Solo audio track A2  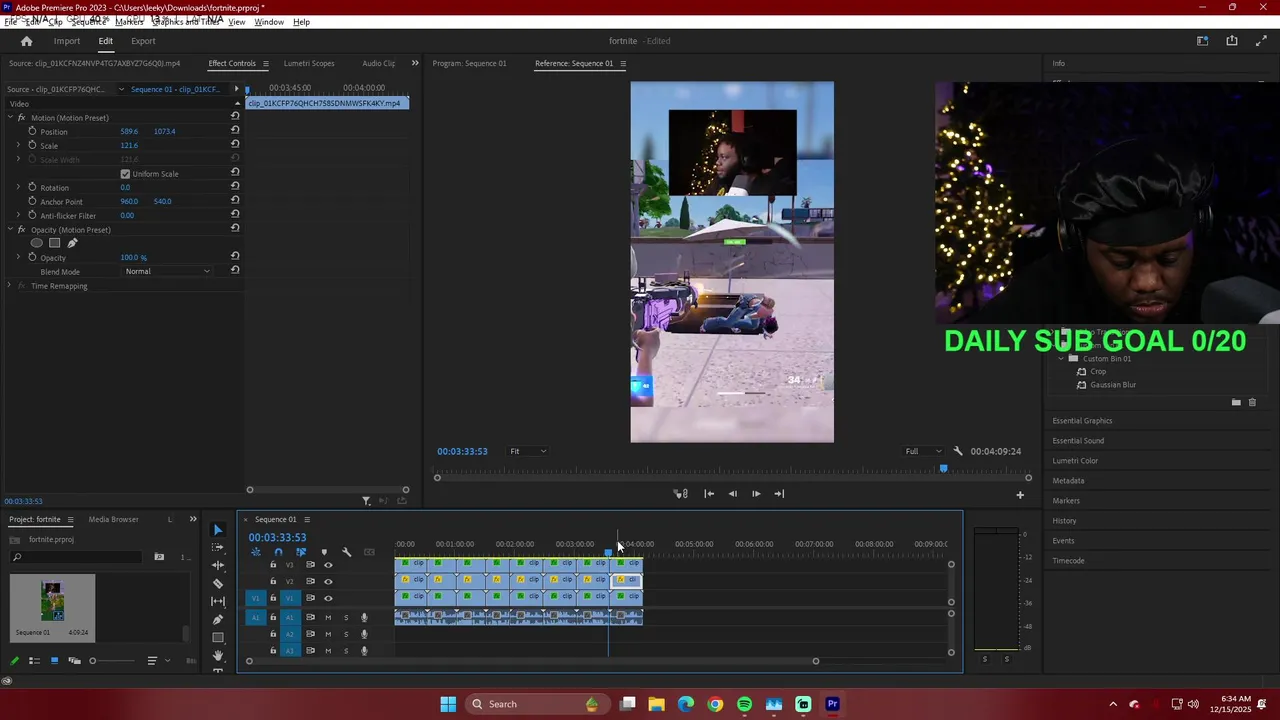click(346, 634)
